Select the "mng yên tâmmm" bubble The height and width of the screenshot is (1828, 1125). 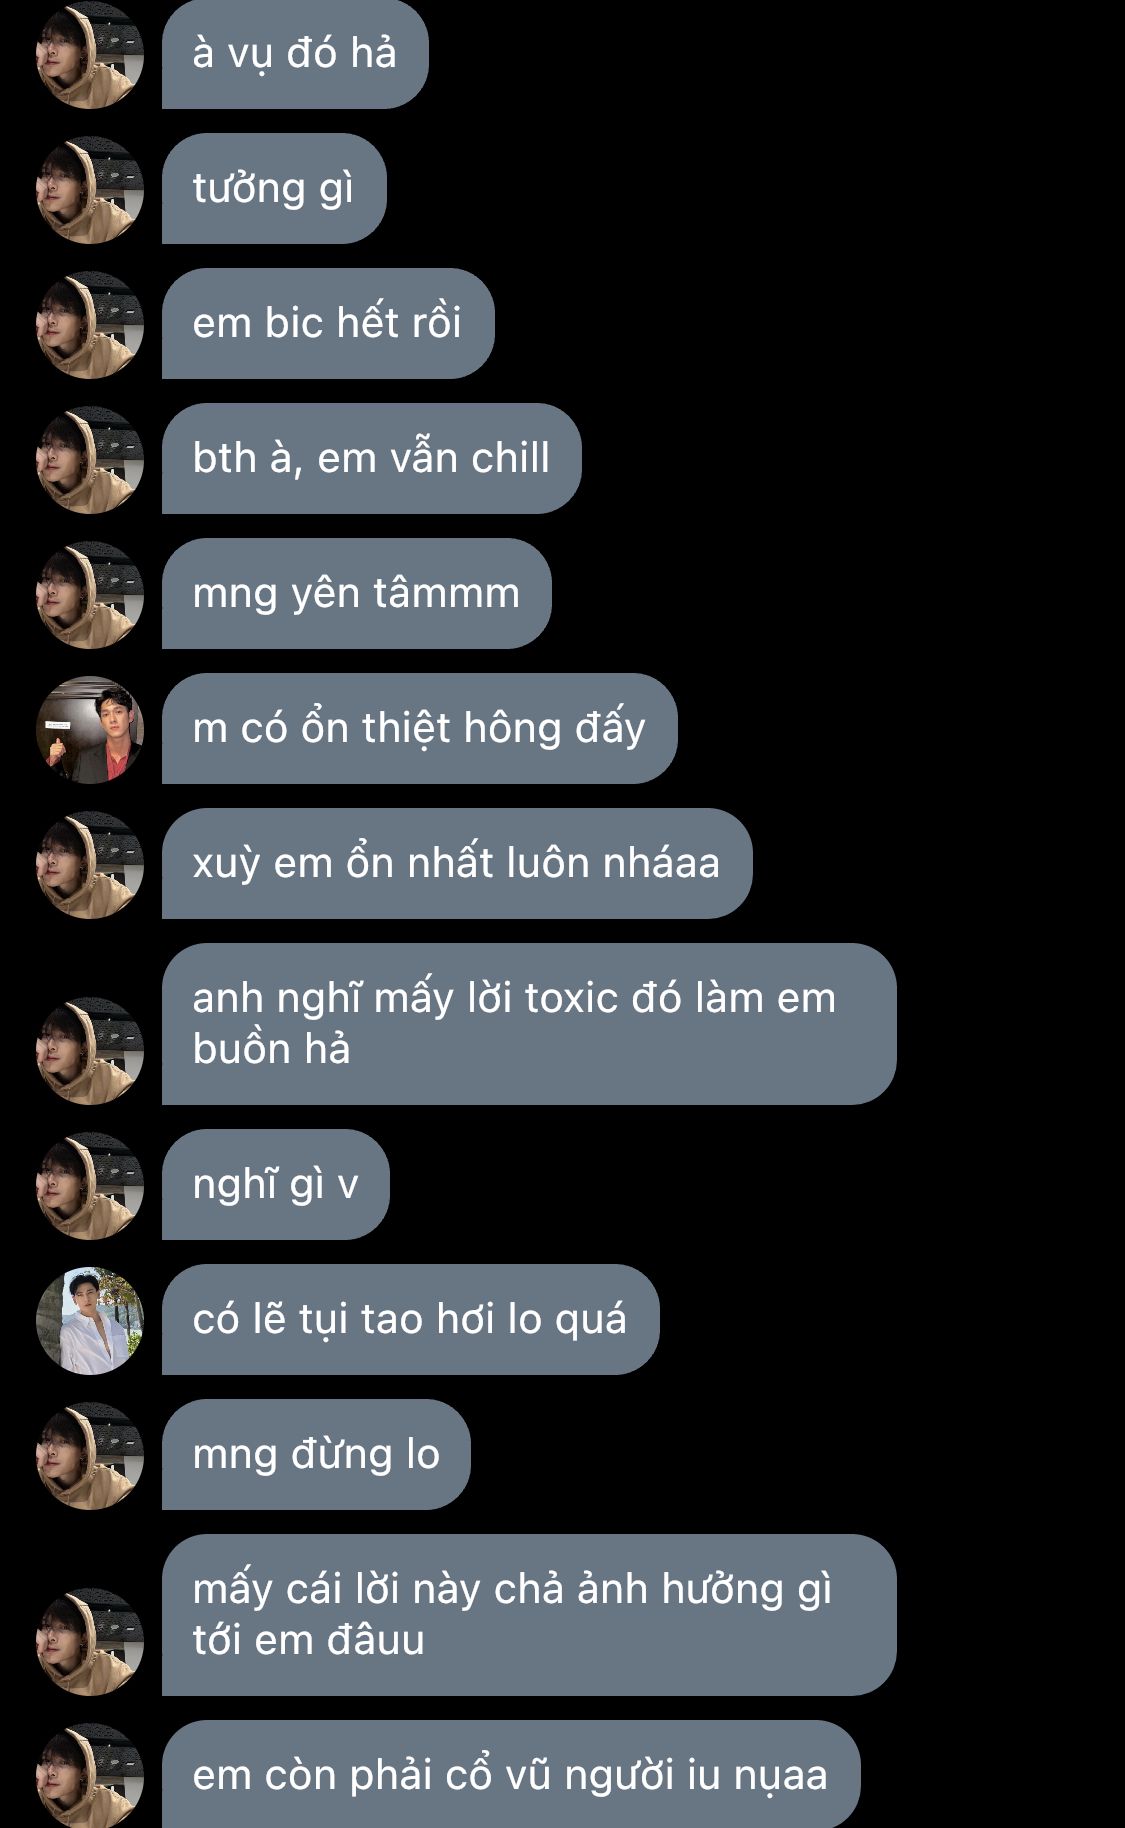(x=357, y=594)
